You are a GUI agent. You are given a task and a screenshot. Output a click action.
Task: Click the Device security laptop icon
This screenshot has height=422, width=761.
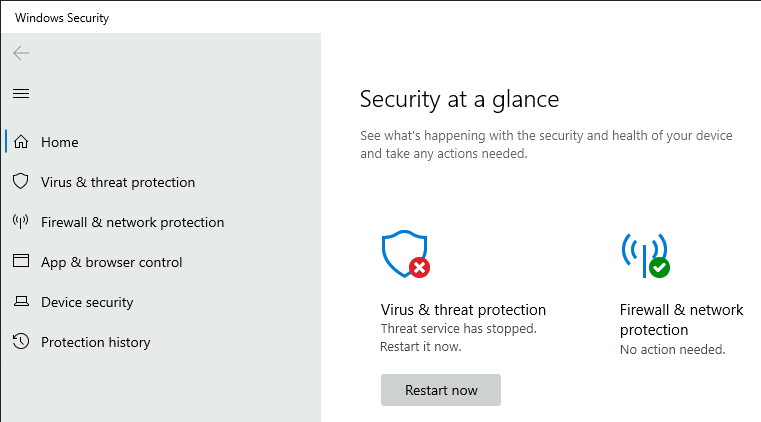(x=21, y=302)
